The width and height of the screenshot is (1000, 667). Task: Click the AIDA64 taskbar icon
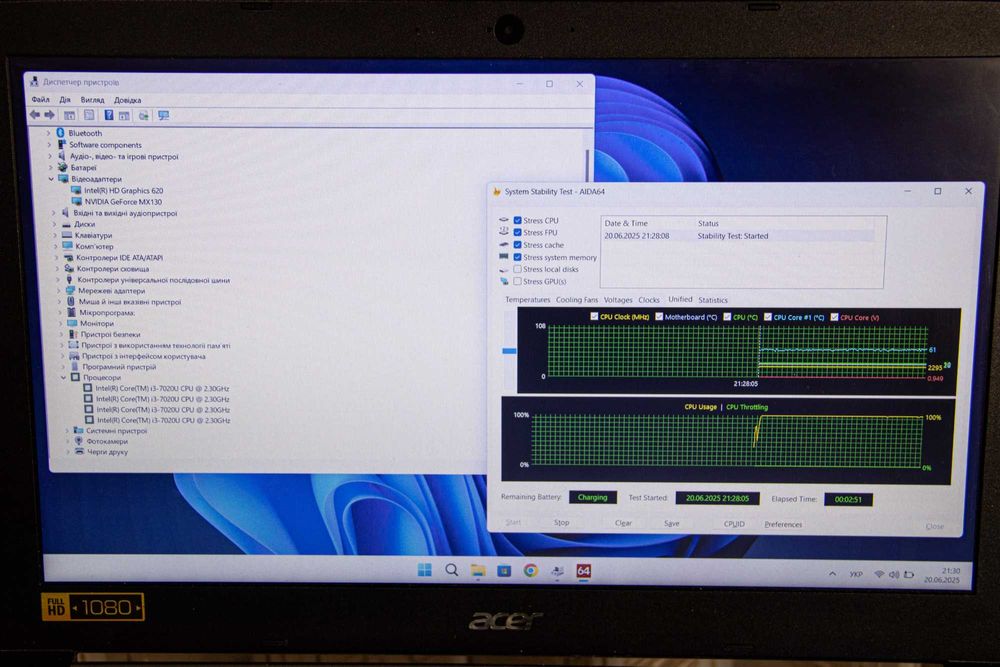pos(584,571)
